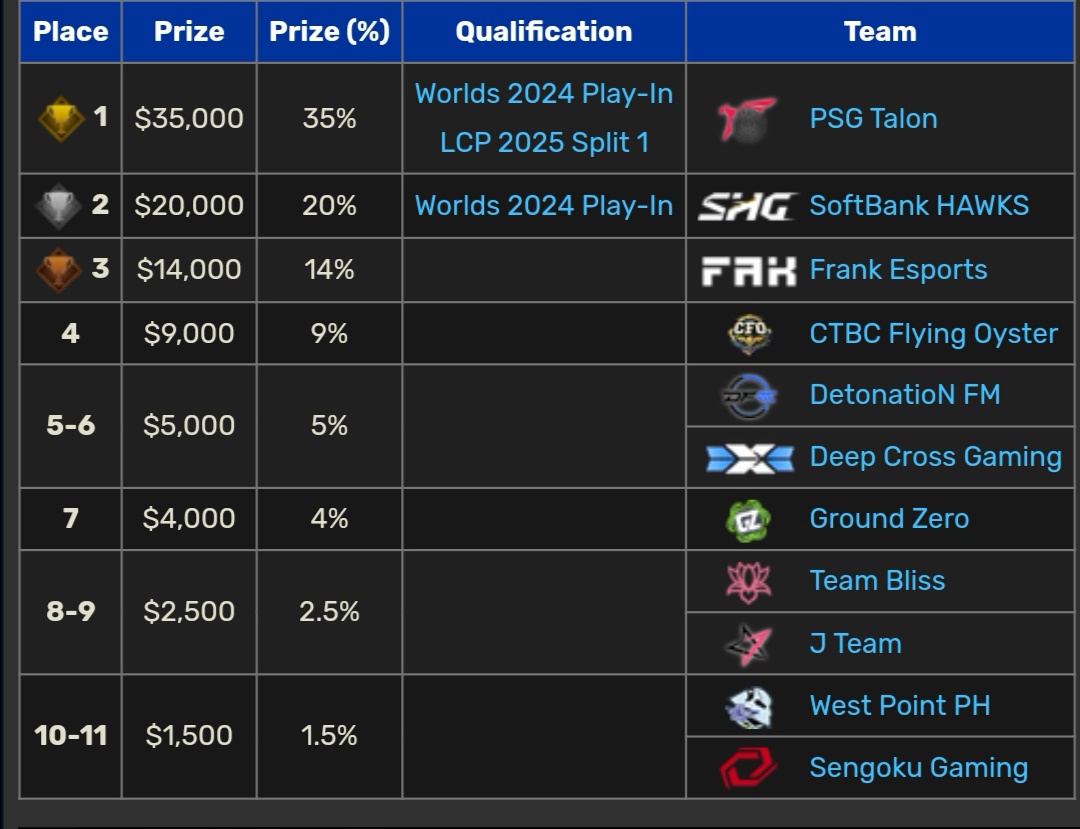Go to the CTBC Flying Oyster page
The height and width of the screenshot is (829, 1080).
933,334
